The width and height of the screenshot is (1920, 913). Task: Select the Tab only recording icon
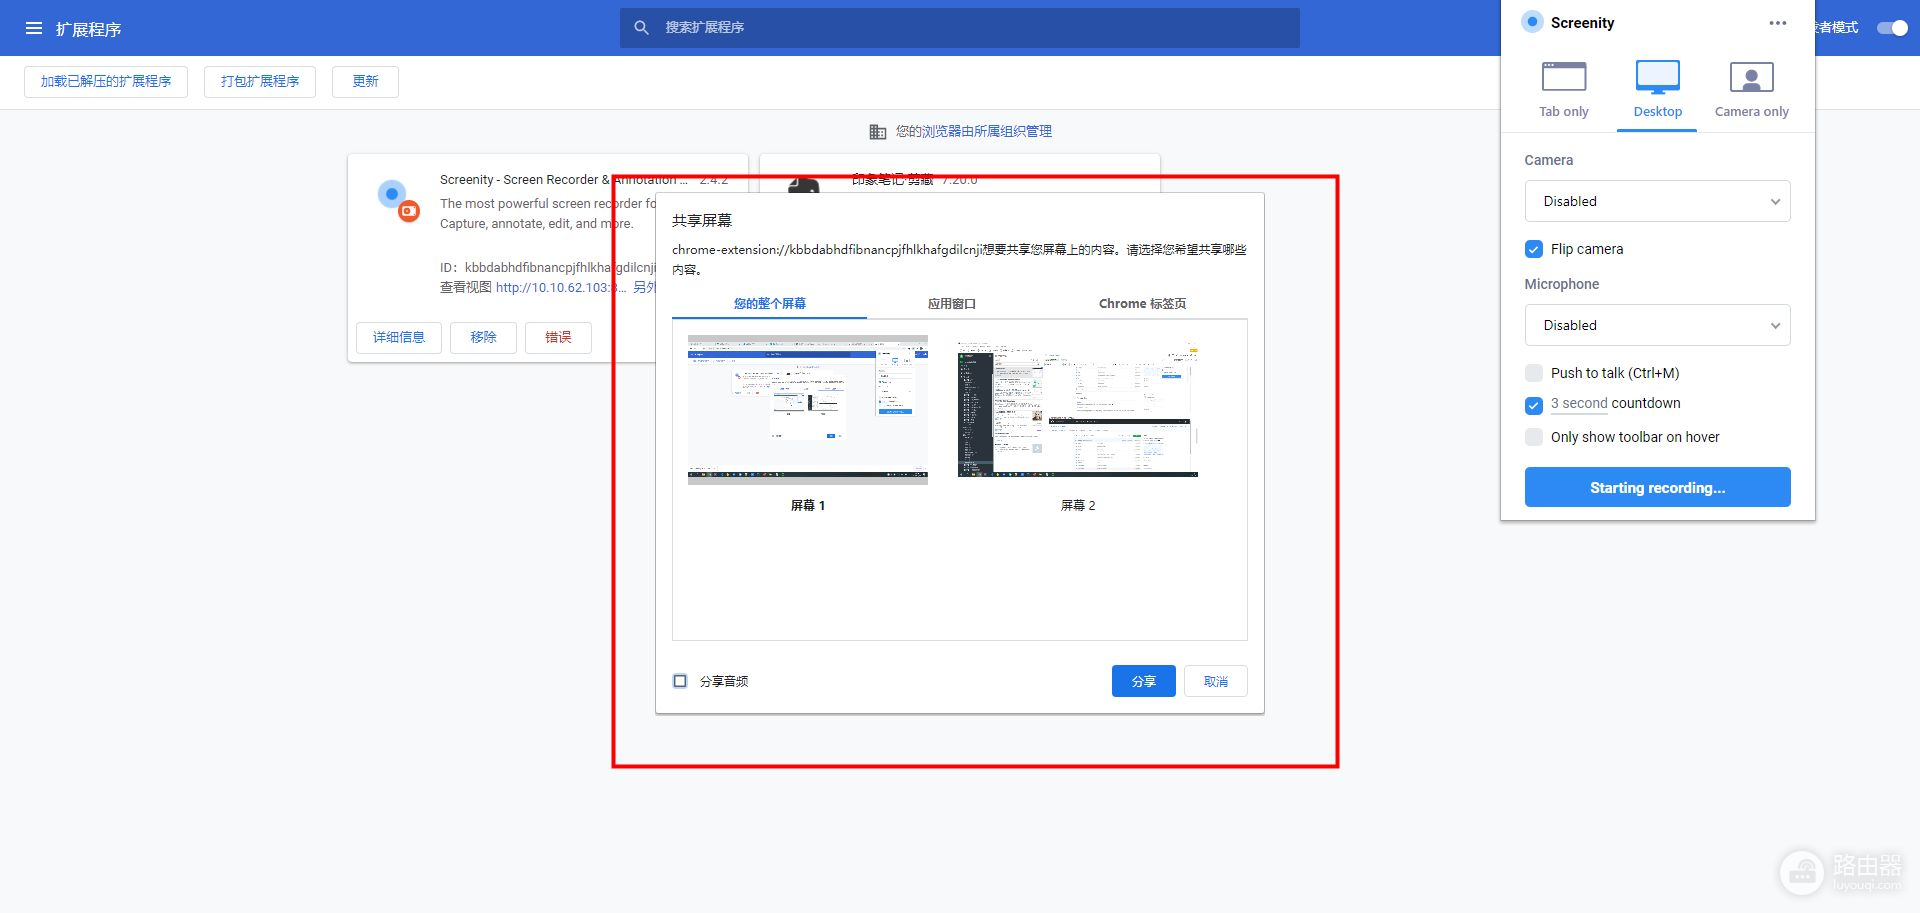click(x=1563, y=77)
